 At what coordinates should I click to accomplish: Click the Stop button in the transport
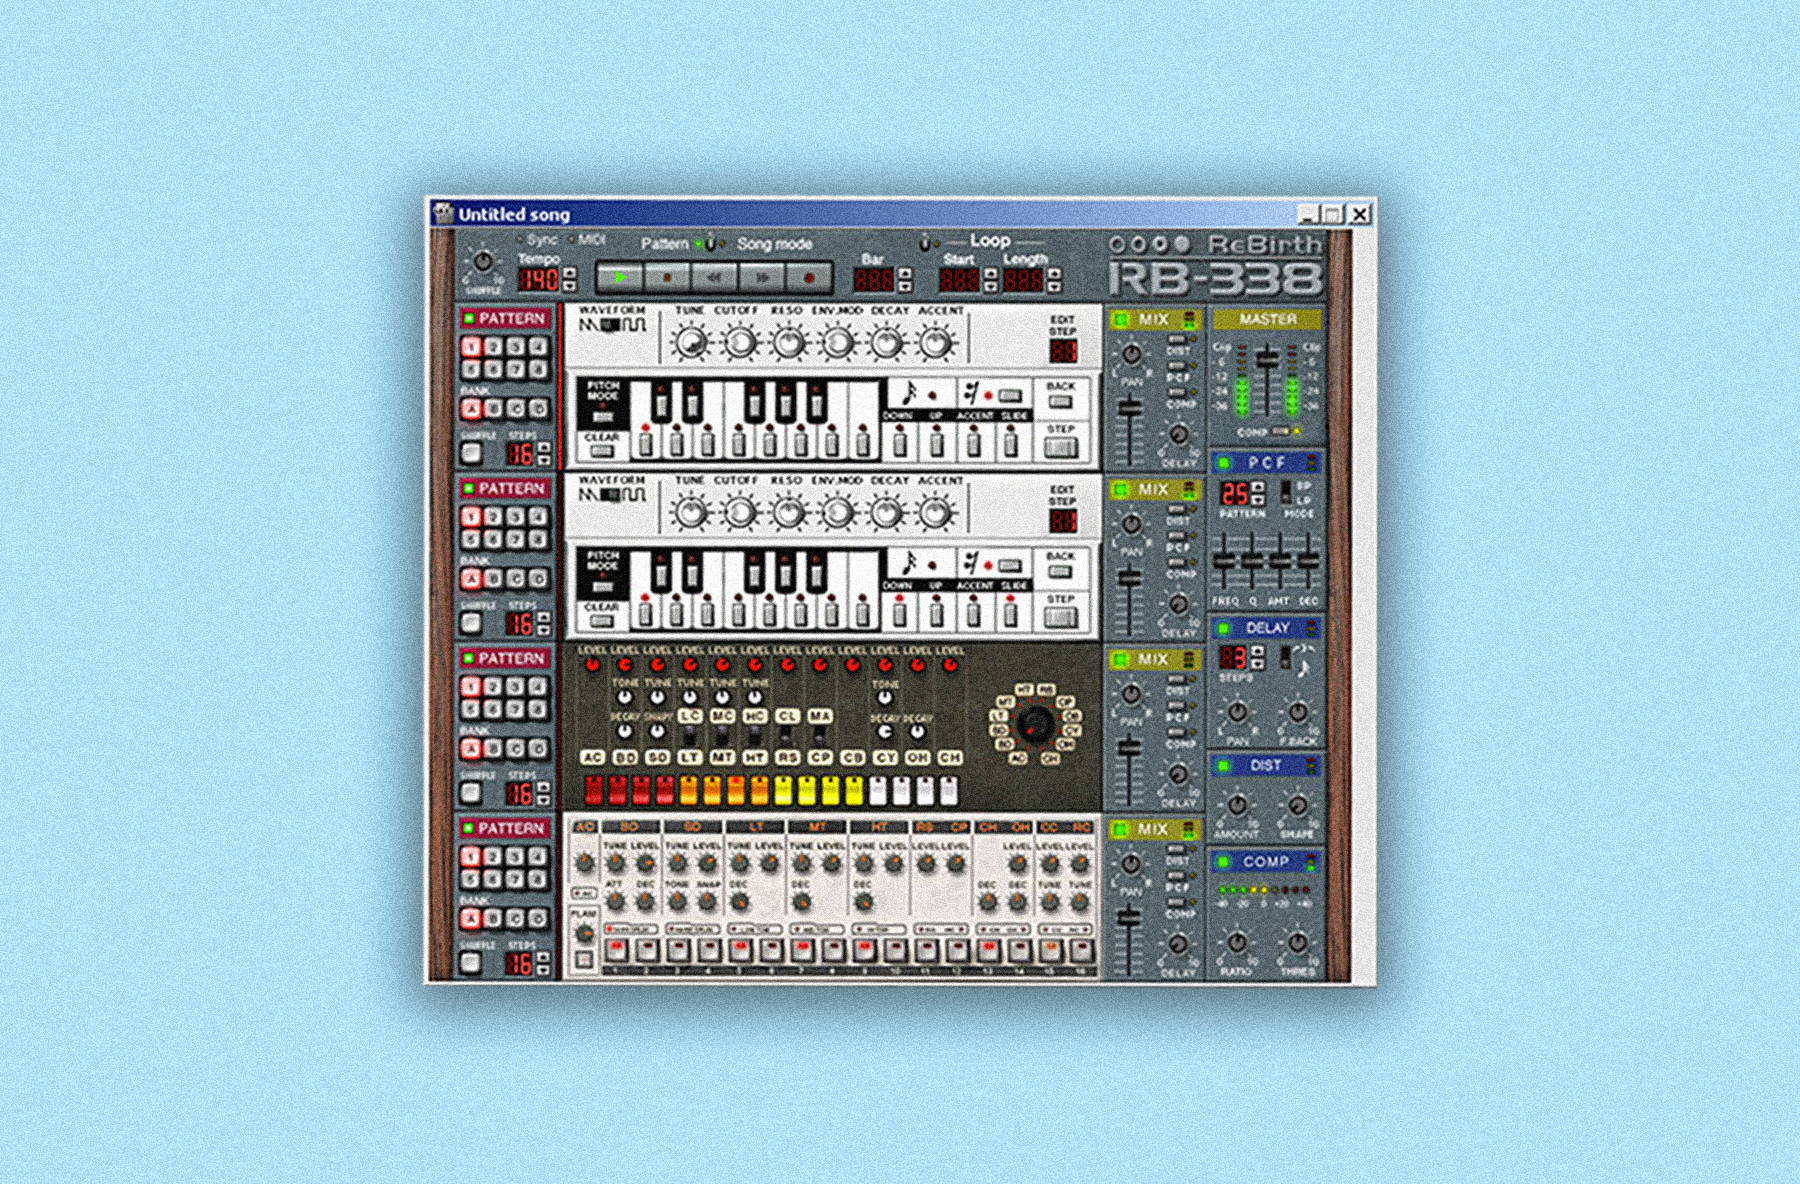pos(667,277)
